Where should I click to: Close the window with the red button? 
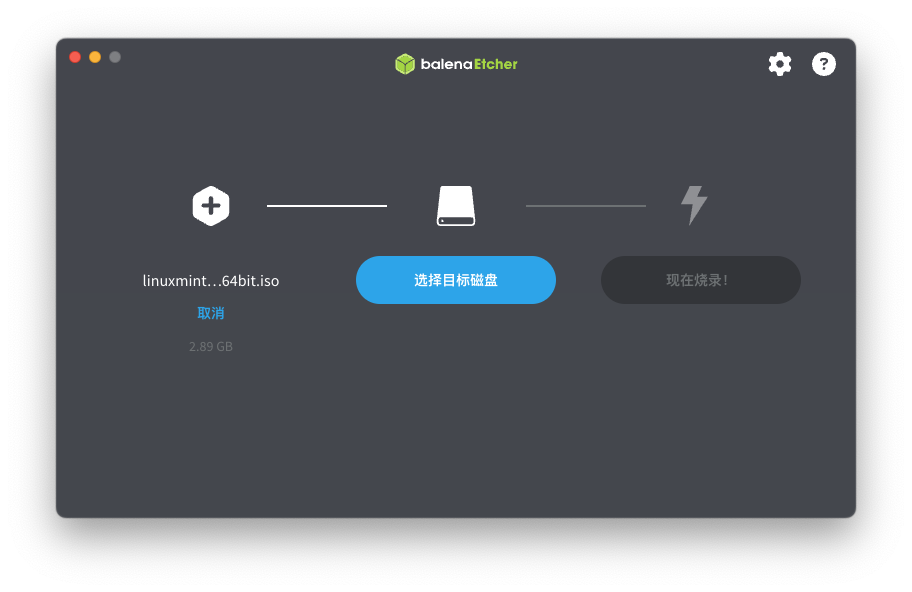(75, 57)
